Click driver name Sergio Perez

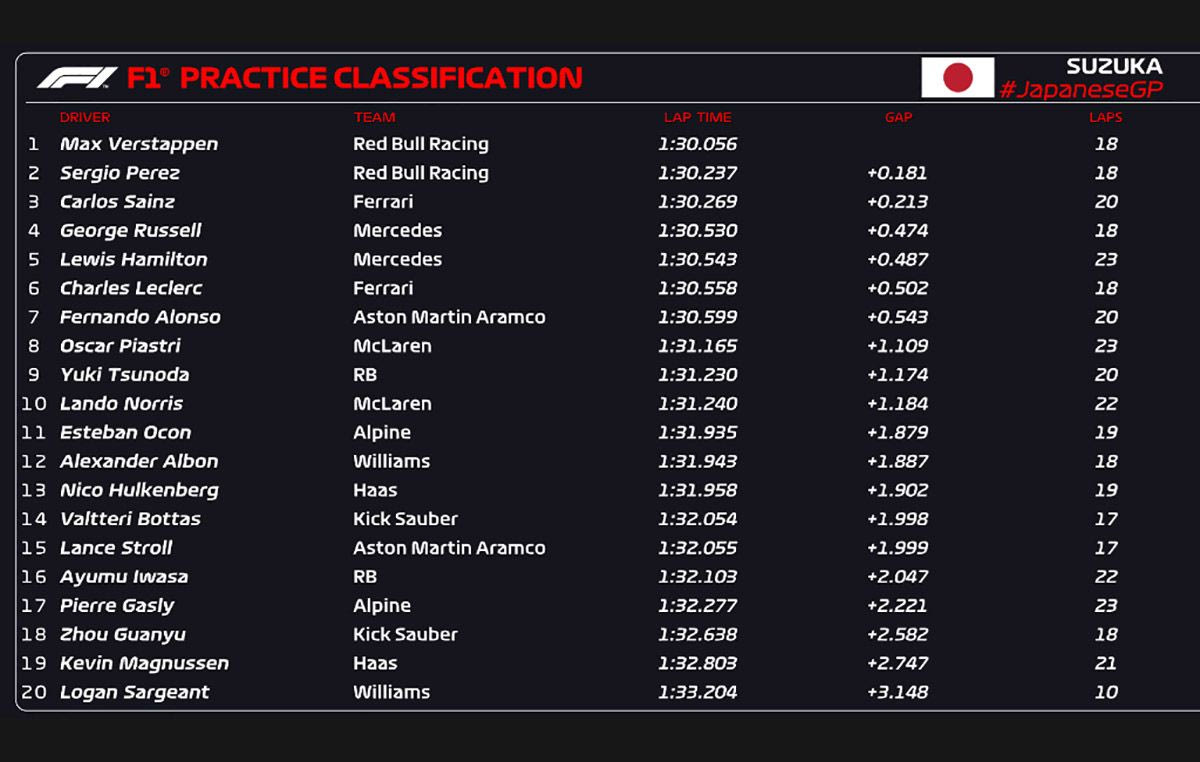[x=120, y=173]
